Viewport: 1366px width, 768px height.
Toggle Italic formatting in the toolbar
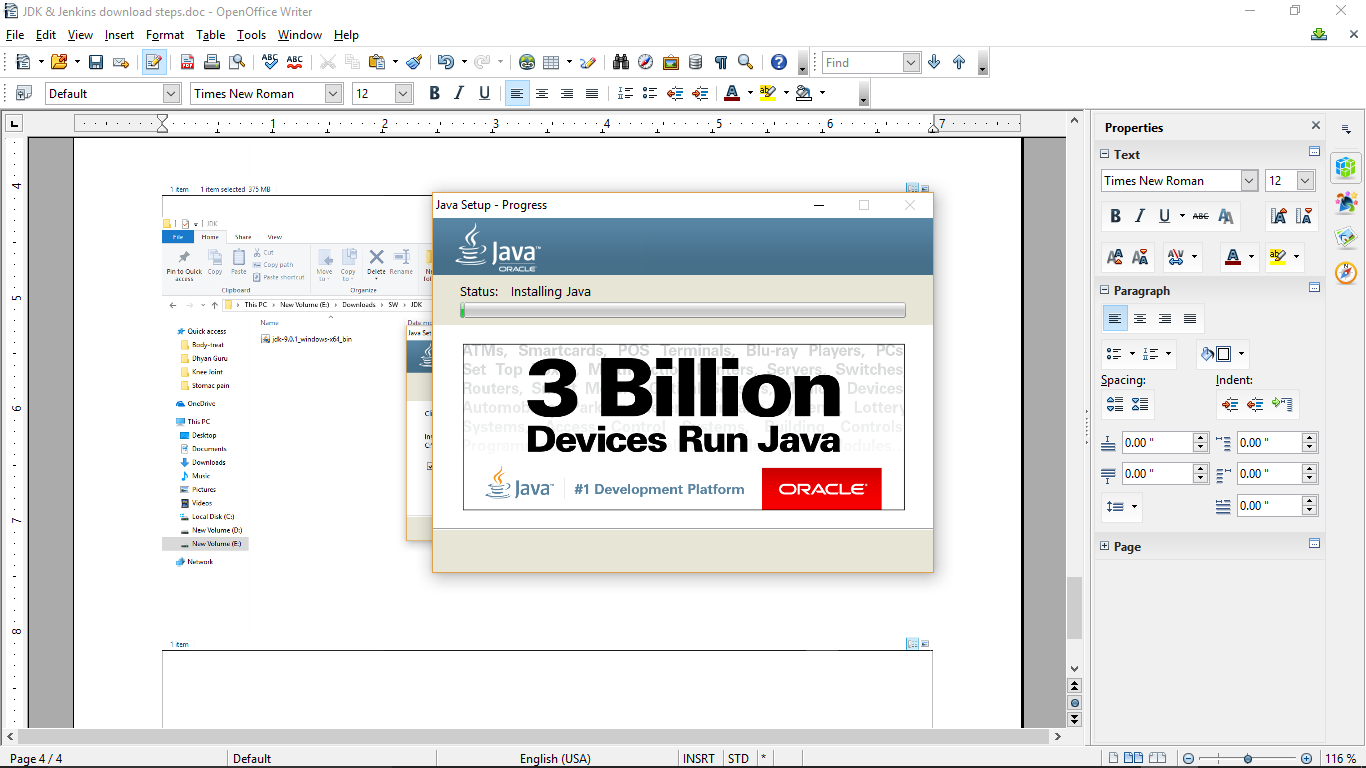[x=458, y=93]
